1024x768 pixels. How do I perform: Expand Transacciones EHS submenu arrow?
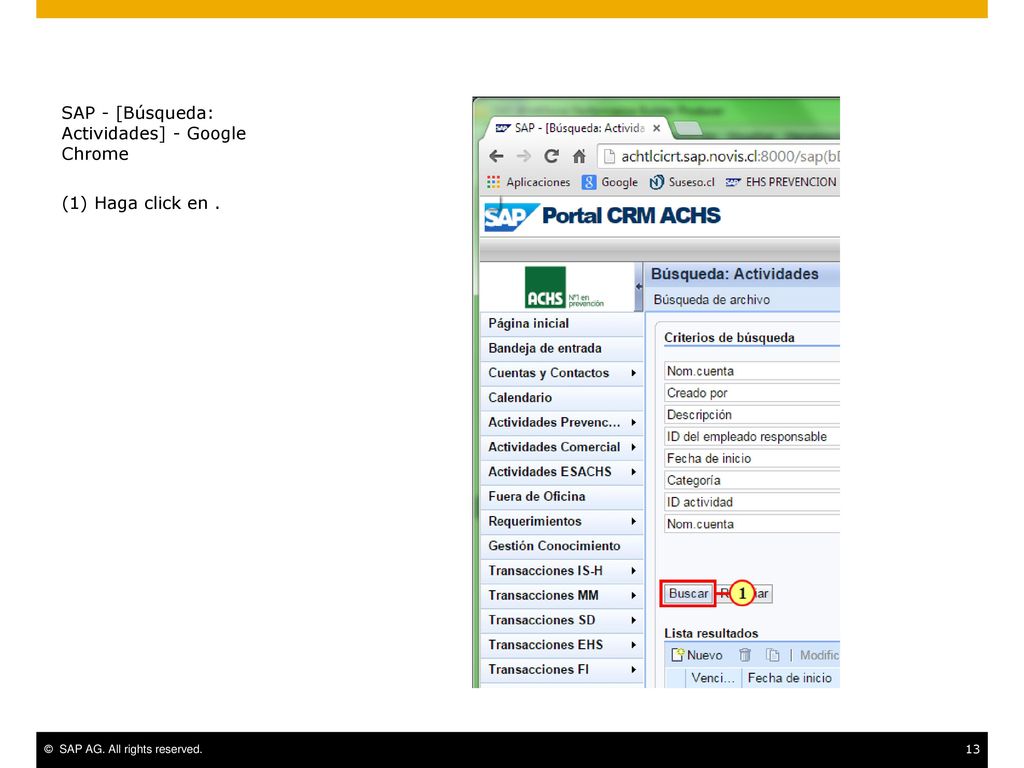(633, 645)
